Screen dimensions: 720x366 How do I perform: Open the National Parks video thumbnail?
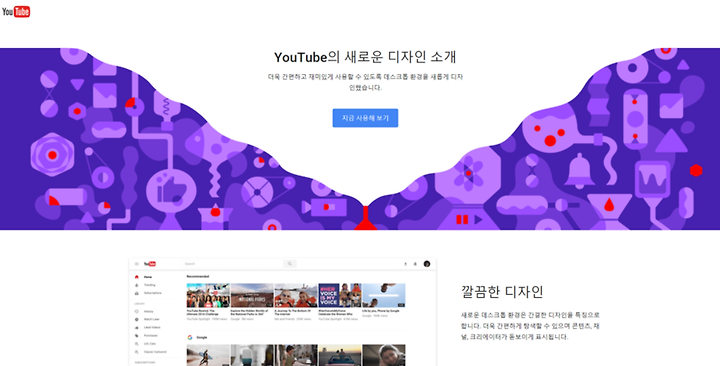click(x=252, y=295)
